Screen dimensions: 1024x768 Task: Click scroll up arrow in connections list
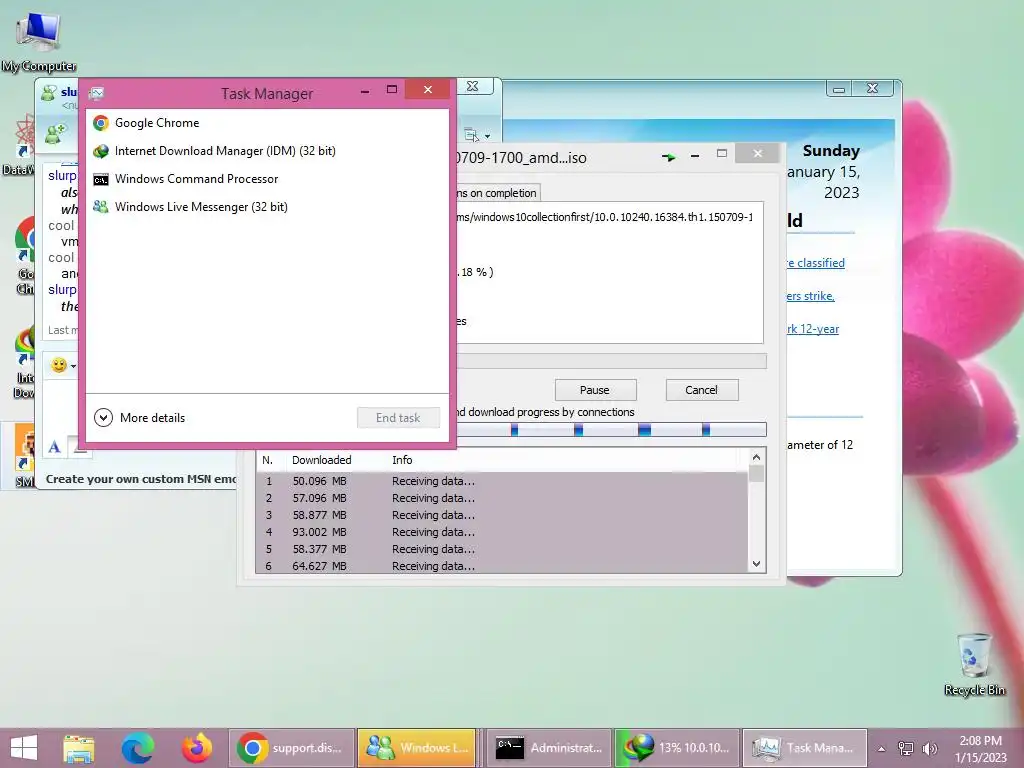[x=756, y=457]
